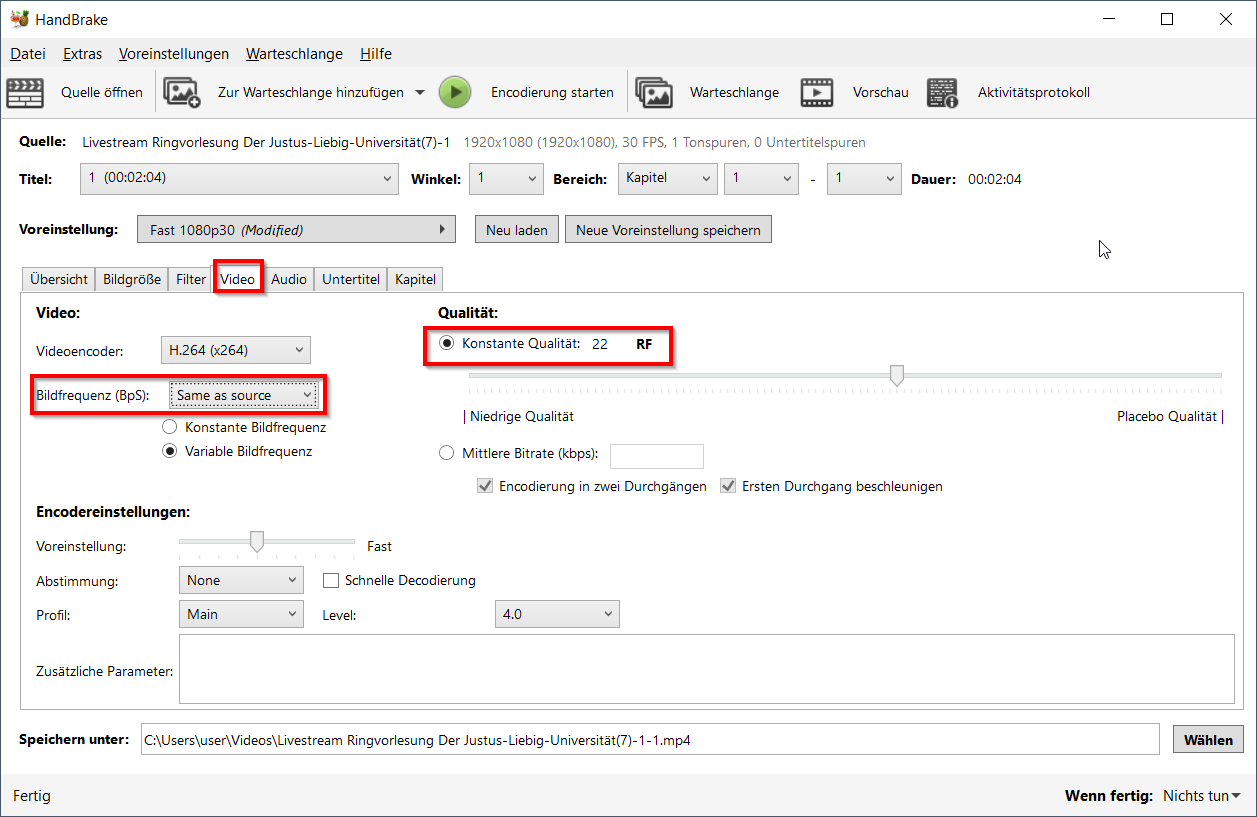Click the Zur Warteschlange hinzufügen icon
This screenshot has width=1257, height=817.
182,93
